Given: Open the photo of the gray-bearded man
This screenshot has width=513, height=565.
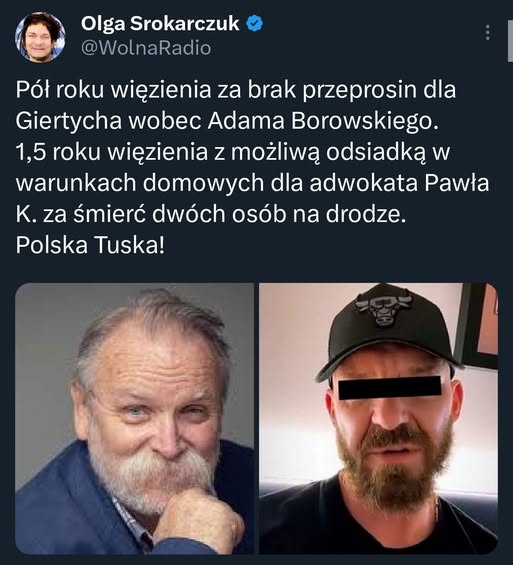Looking at the screenshot, I should tap(134, 418).
